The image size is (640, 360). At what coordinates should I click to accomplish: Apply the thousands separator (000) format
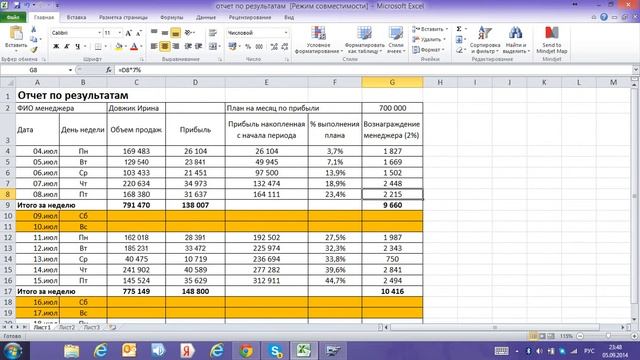tap(259, 47)
